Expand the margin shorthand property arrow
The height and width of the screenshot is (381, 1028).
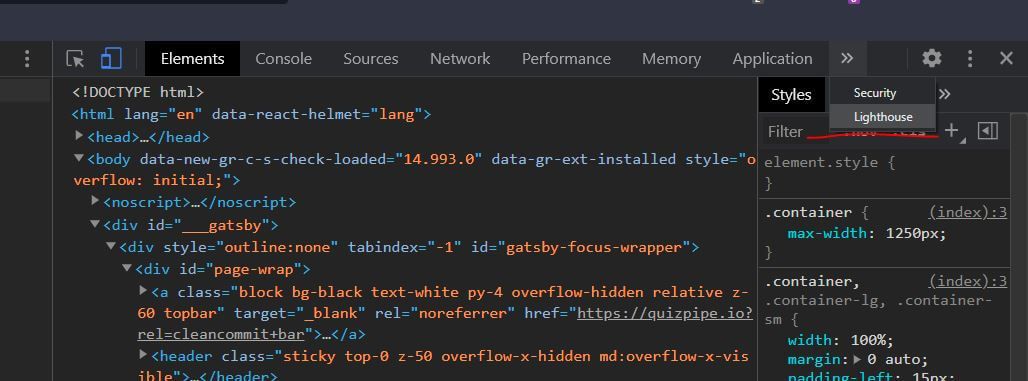(x=858, y=359)
